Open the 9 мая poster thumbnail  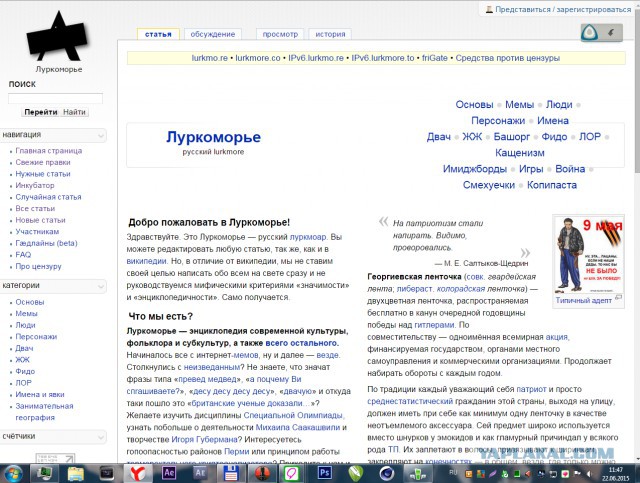(588, 254)
